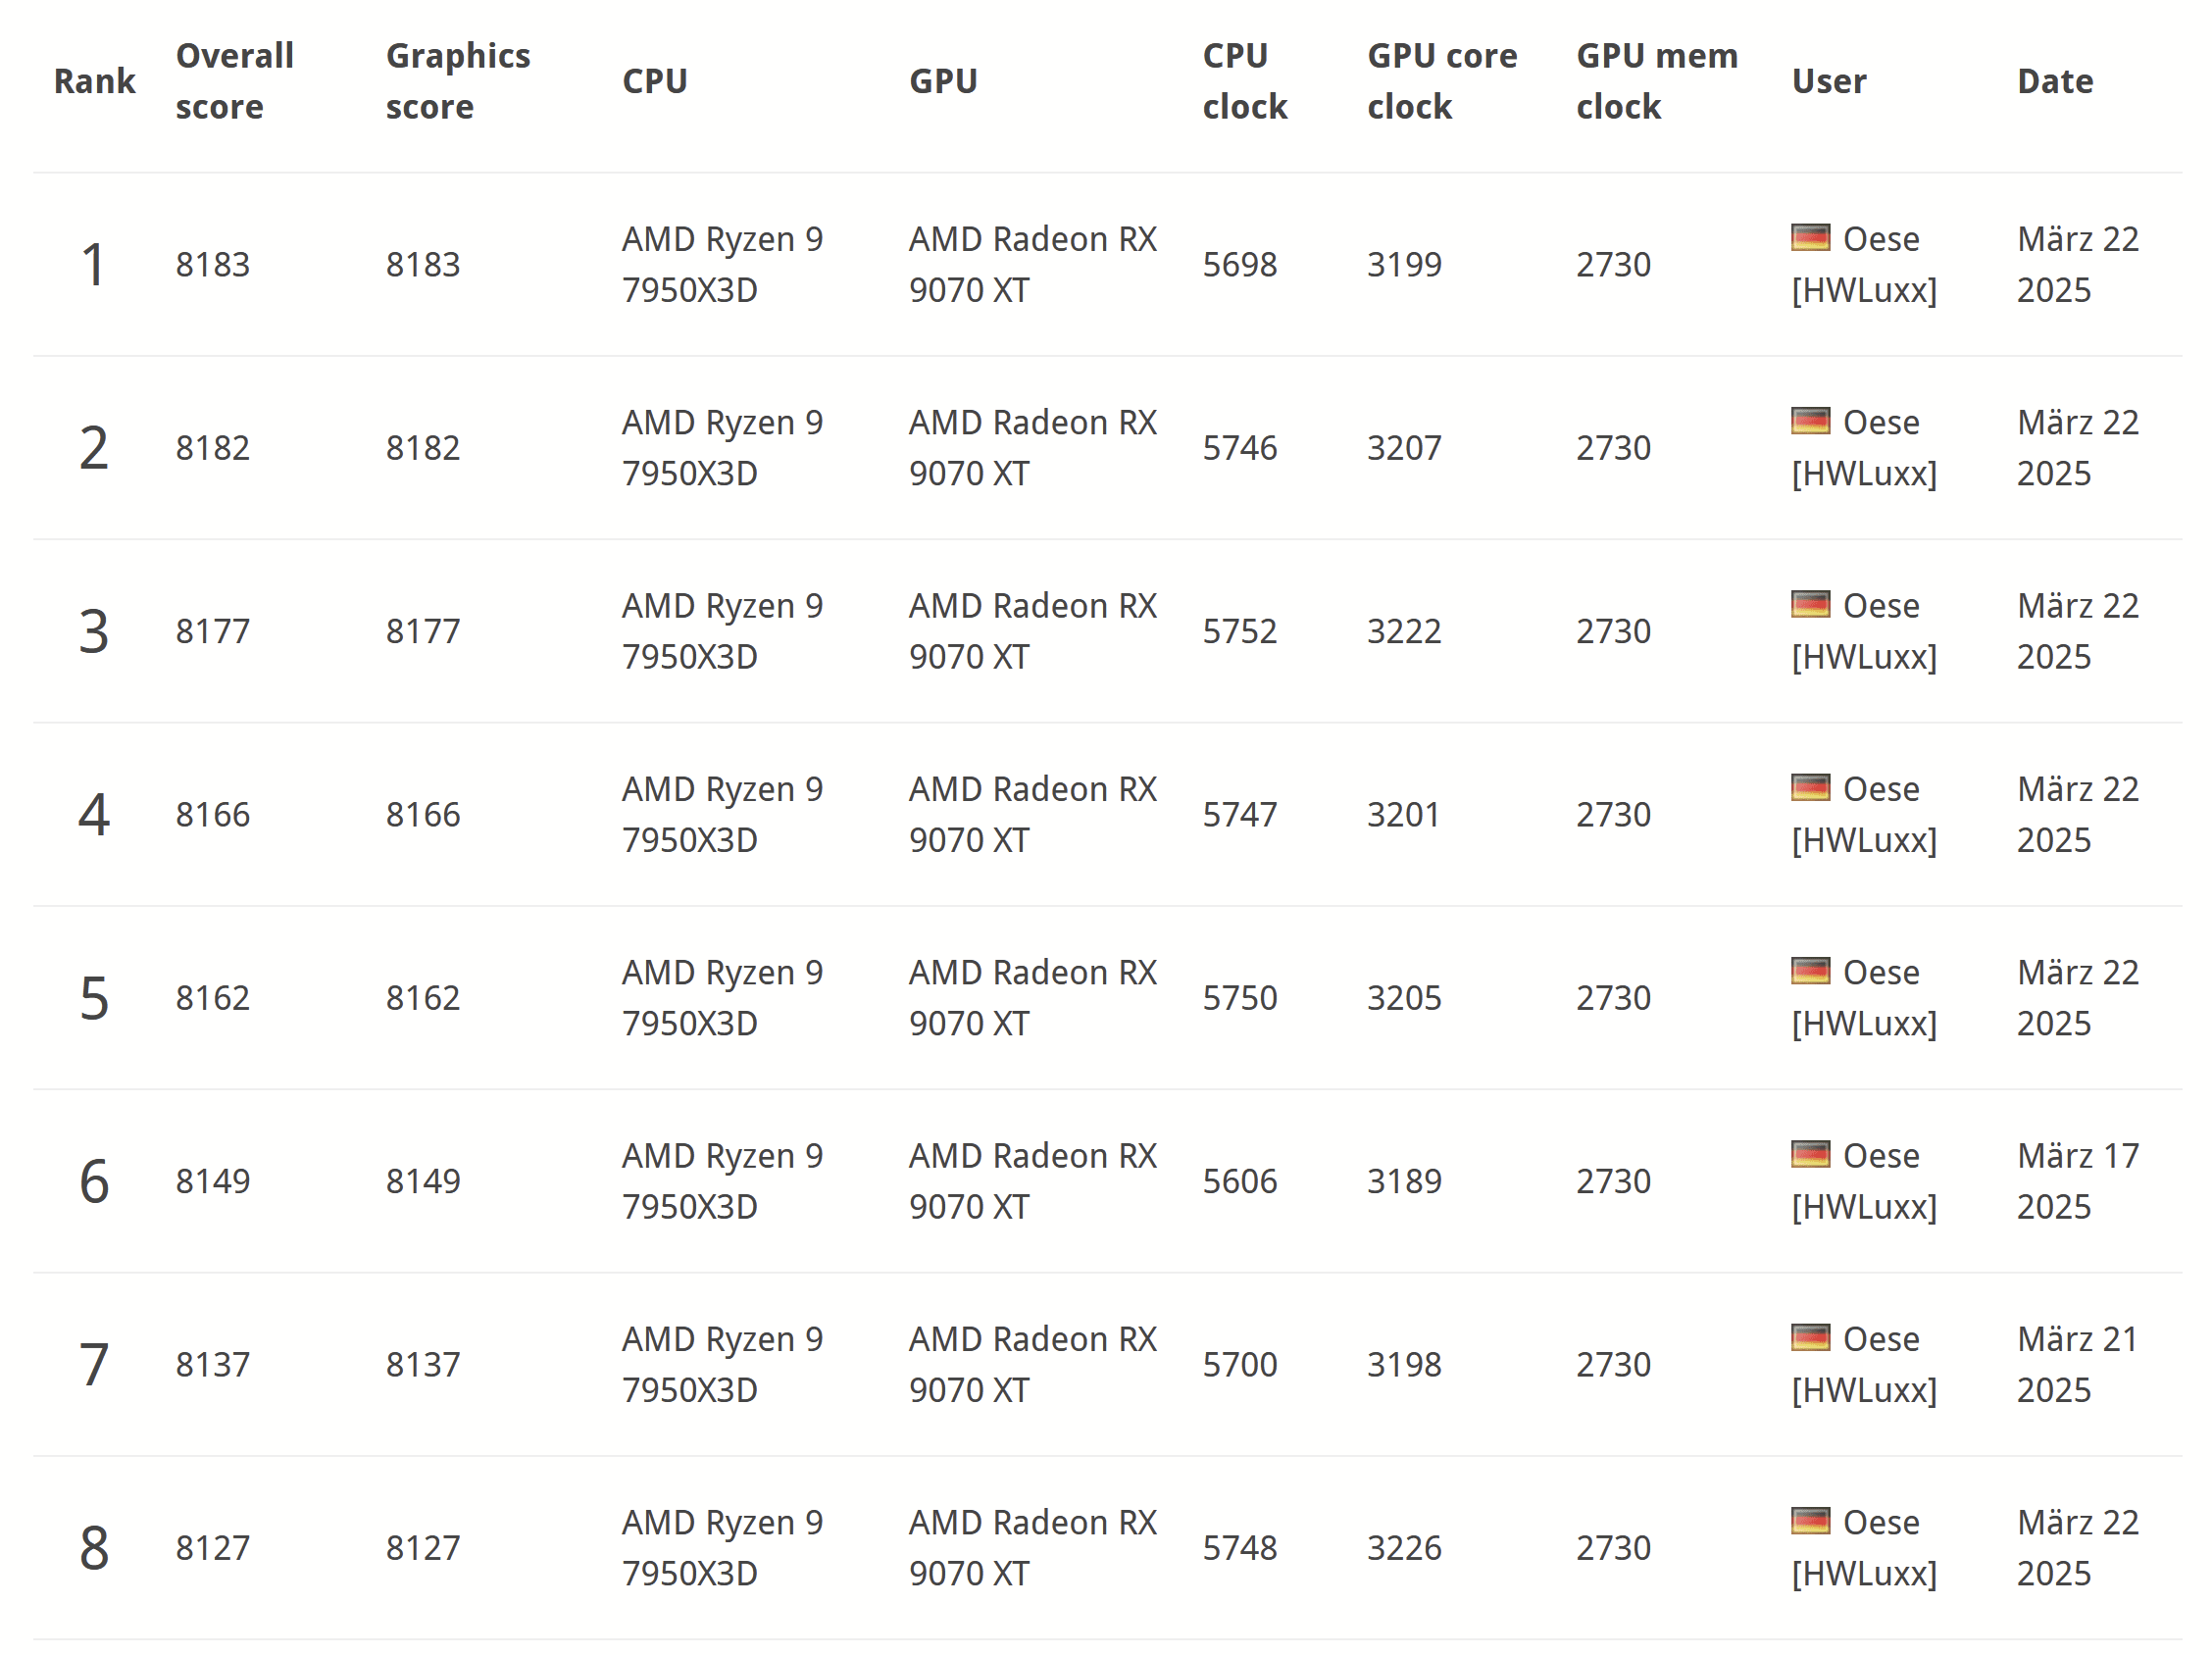Click the German flag in rank 7 row
The image size is (2212, 1655).
point(1810,1338)
